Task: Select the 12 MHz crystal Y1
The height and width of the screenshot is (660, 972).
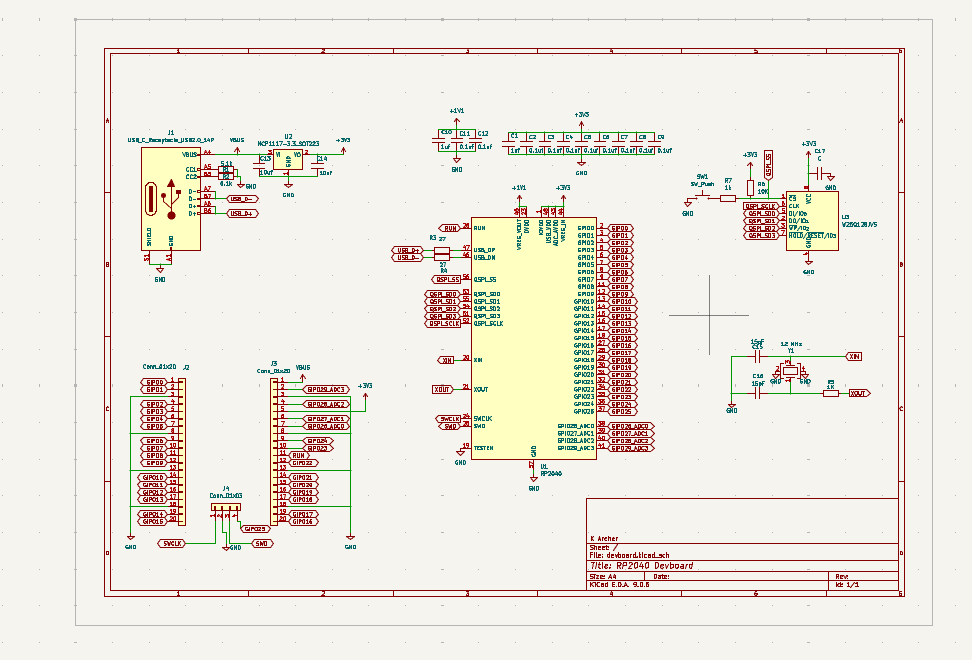Action: pos(790,373)
